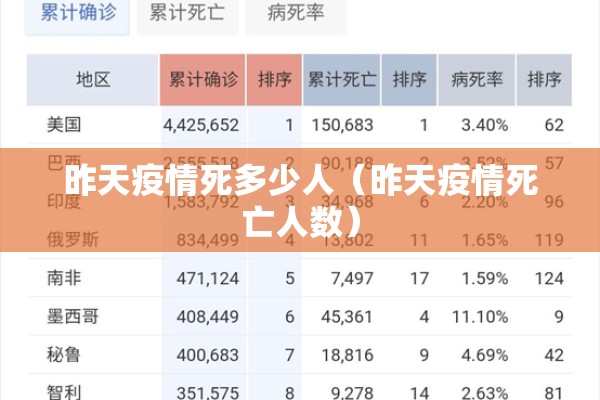Image resolution: width=600 pixels, height=400 pixels.
Task: Sort by 累计死亡 column header
Action: 341,80
